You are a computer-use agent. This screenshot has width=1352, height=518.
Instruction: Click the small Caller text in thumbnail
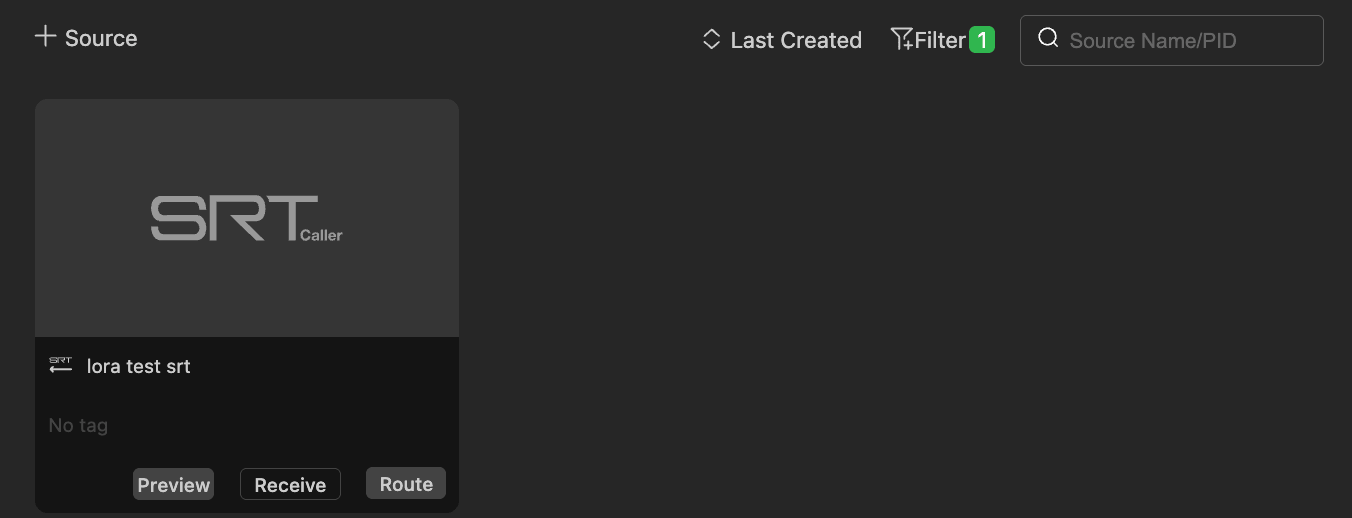click(321, 235)
